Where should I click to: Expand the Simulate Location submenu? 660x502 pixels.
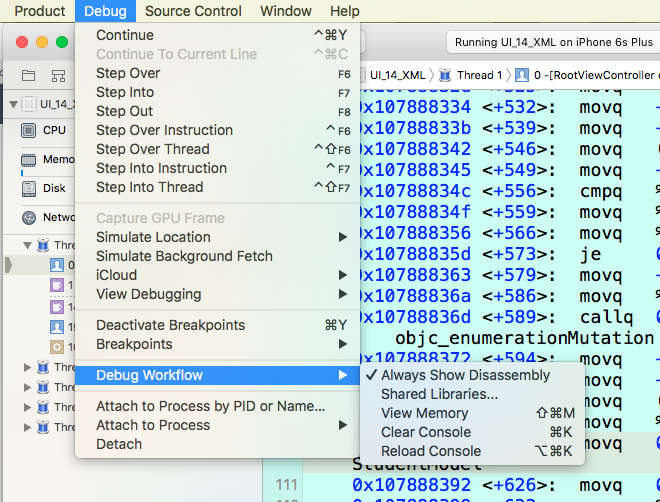[x=217, y=237]
